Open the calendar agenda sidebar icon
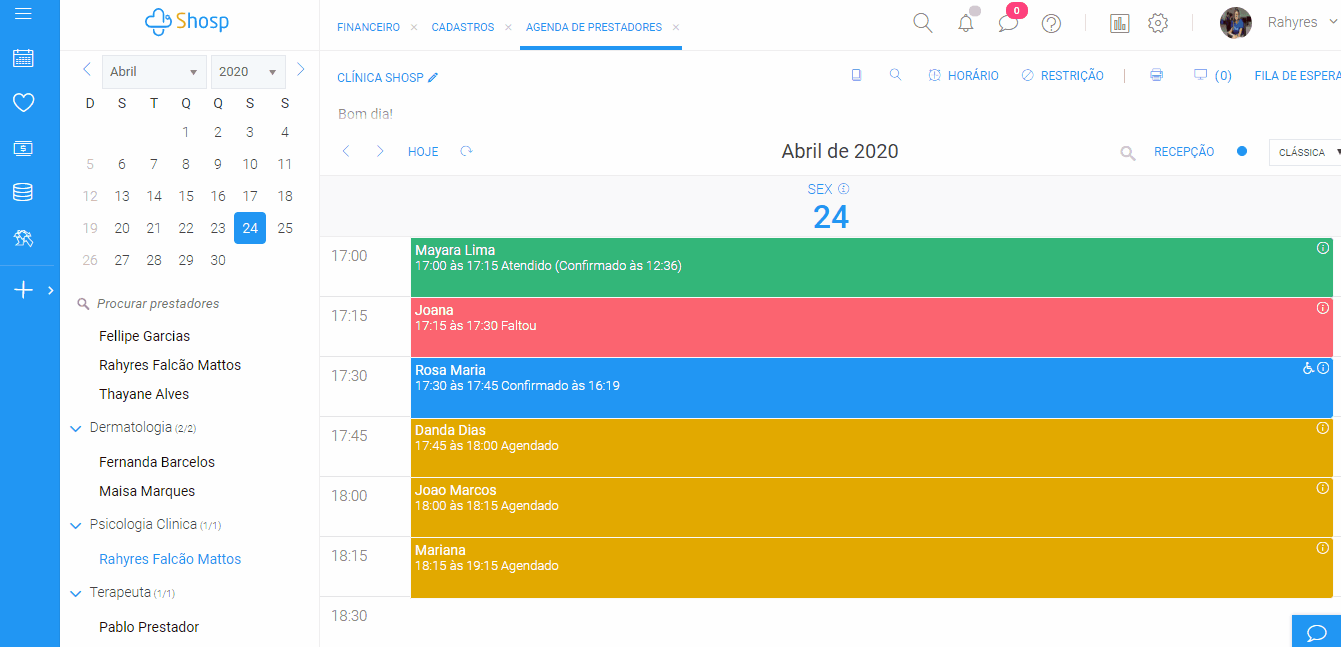This screenshot has height=647, width=1341. tap(23, 58)
